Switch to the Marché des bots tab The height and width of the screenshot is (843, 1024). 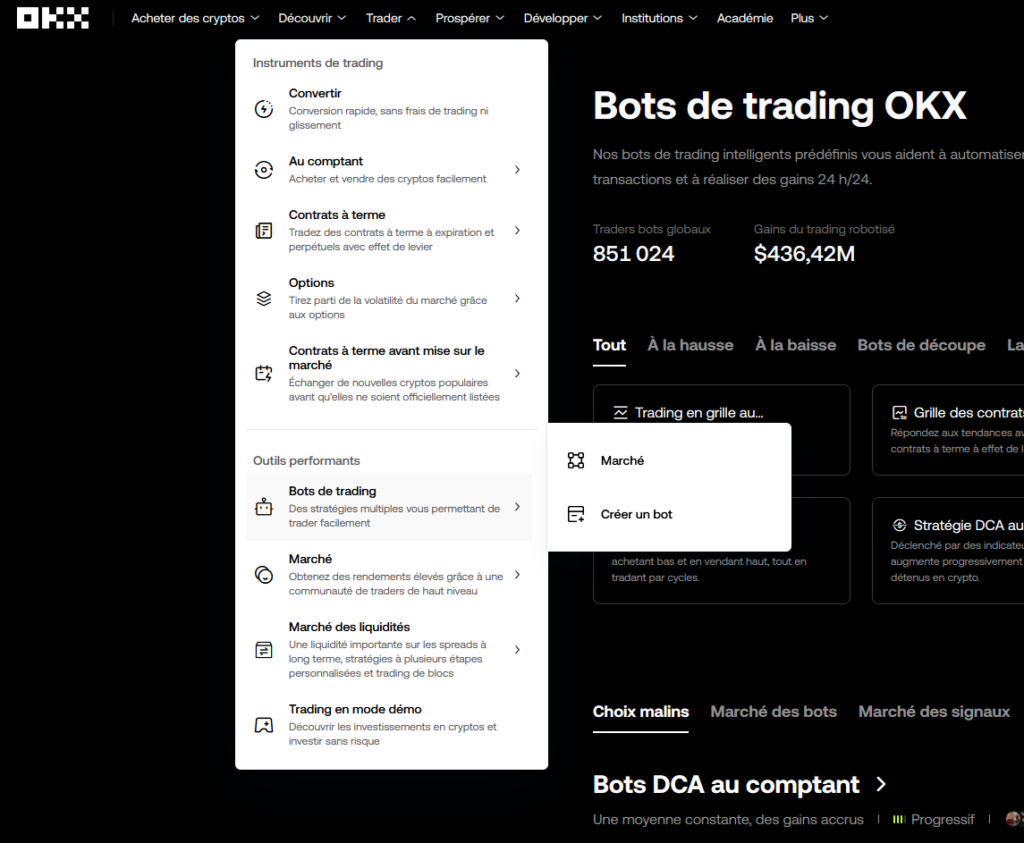[773, 712]
